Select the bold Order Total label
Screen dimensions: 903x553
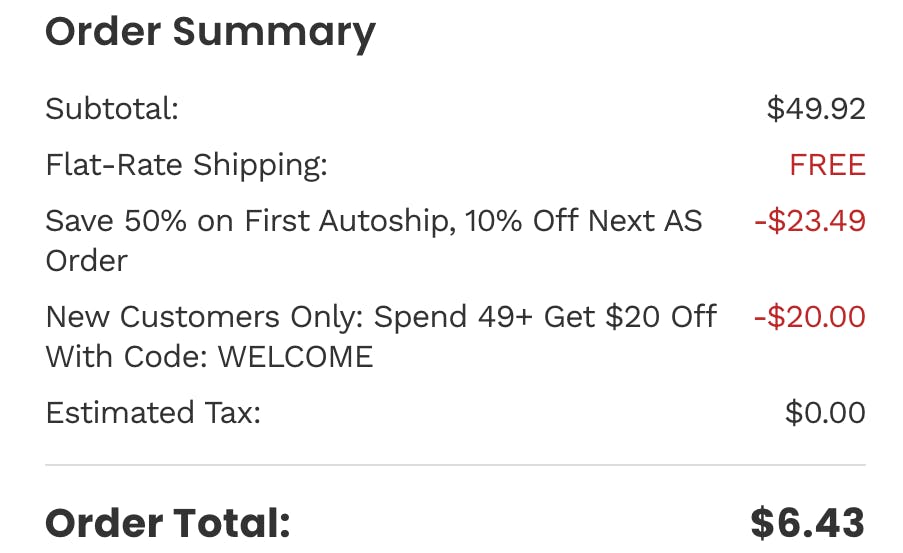168,523
